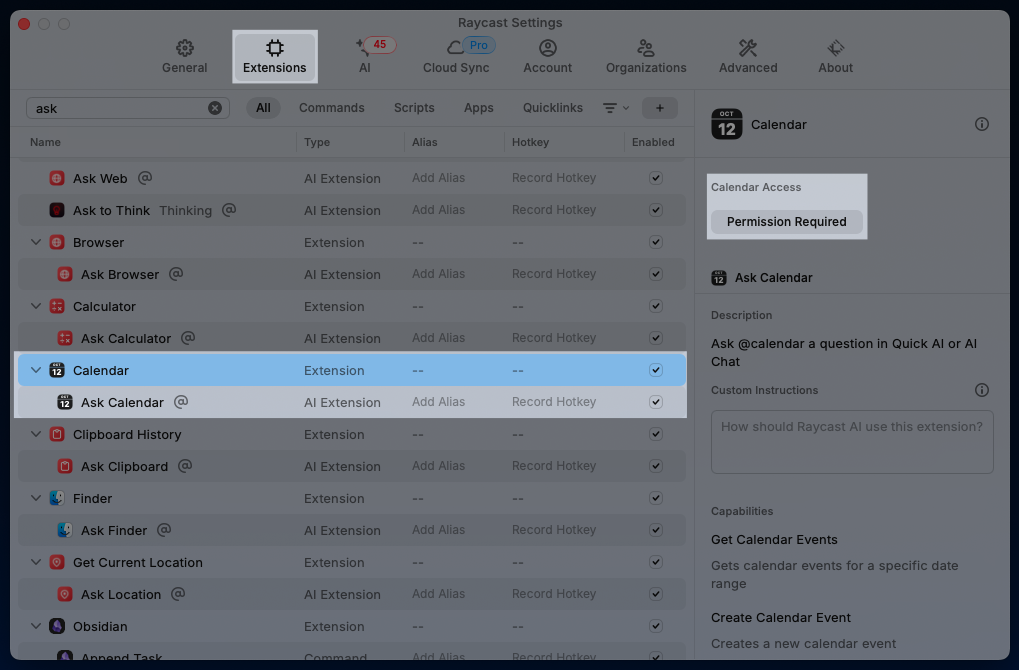Image resolution: width=1019 pixels, height=670 pixels.
Task: Collapse the Calendar extension group
Action: click(x=36, y=370)
